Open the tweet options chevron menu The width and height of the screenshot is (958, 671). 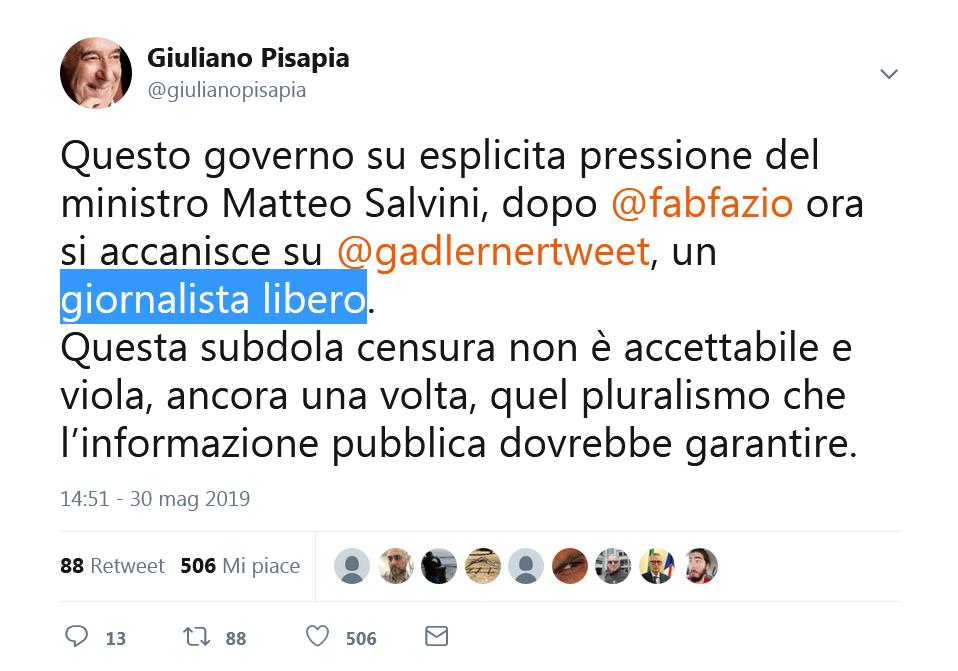pos(888,74)
